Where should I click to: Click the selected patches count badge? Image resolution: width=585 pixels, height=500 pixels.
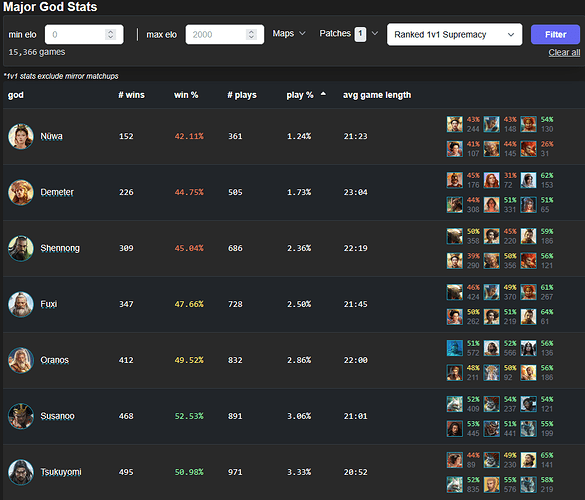tap(360, 34)
